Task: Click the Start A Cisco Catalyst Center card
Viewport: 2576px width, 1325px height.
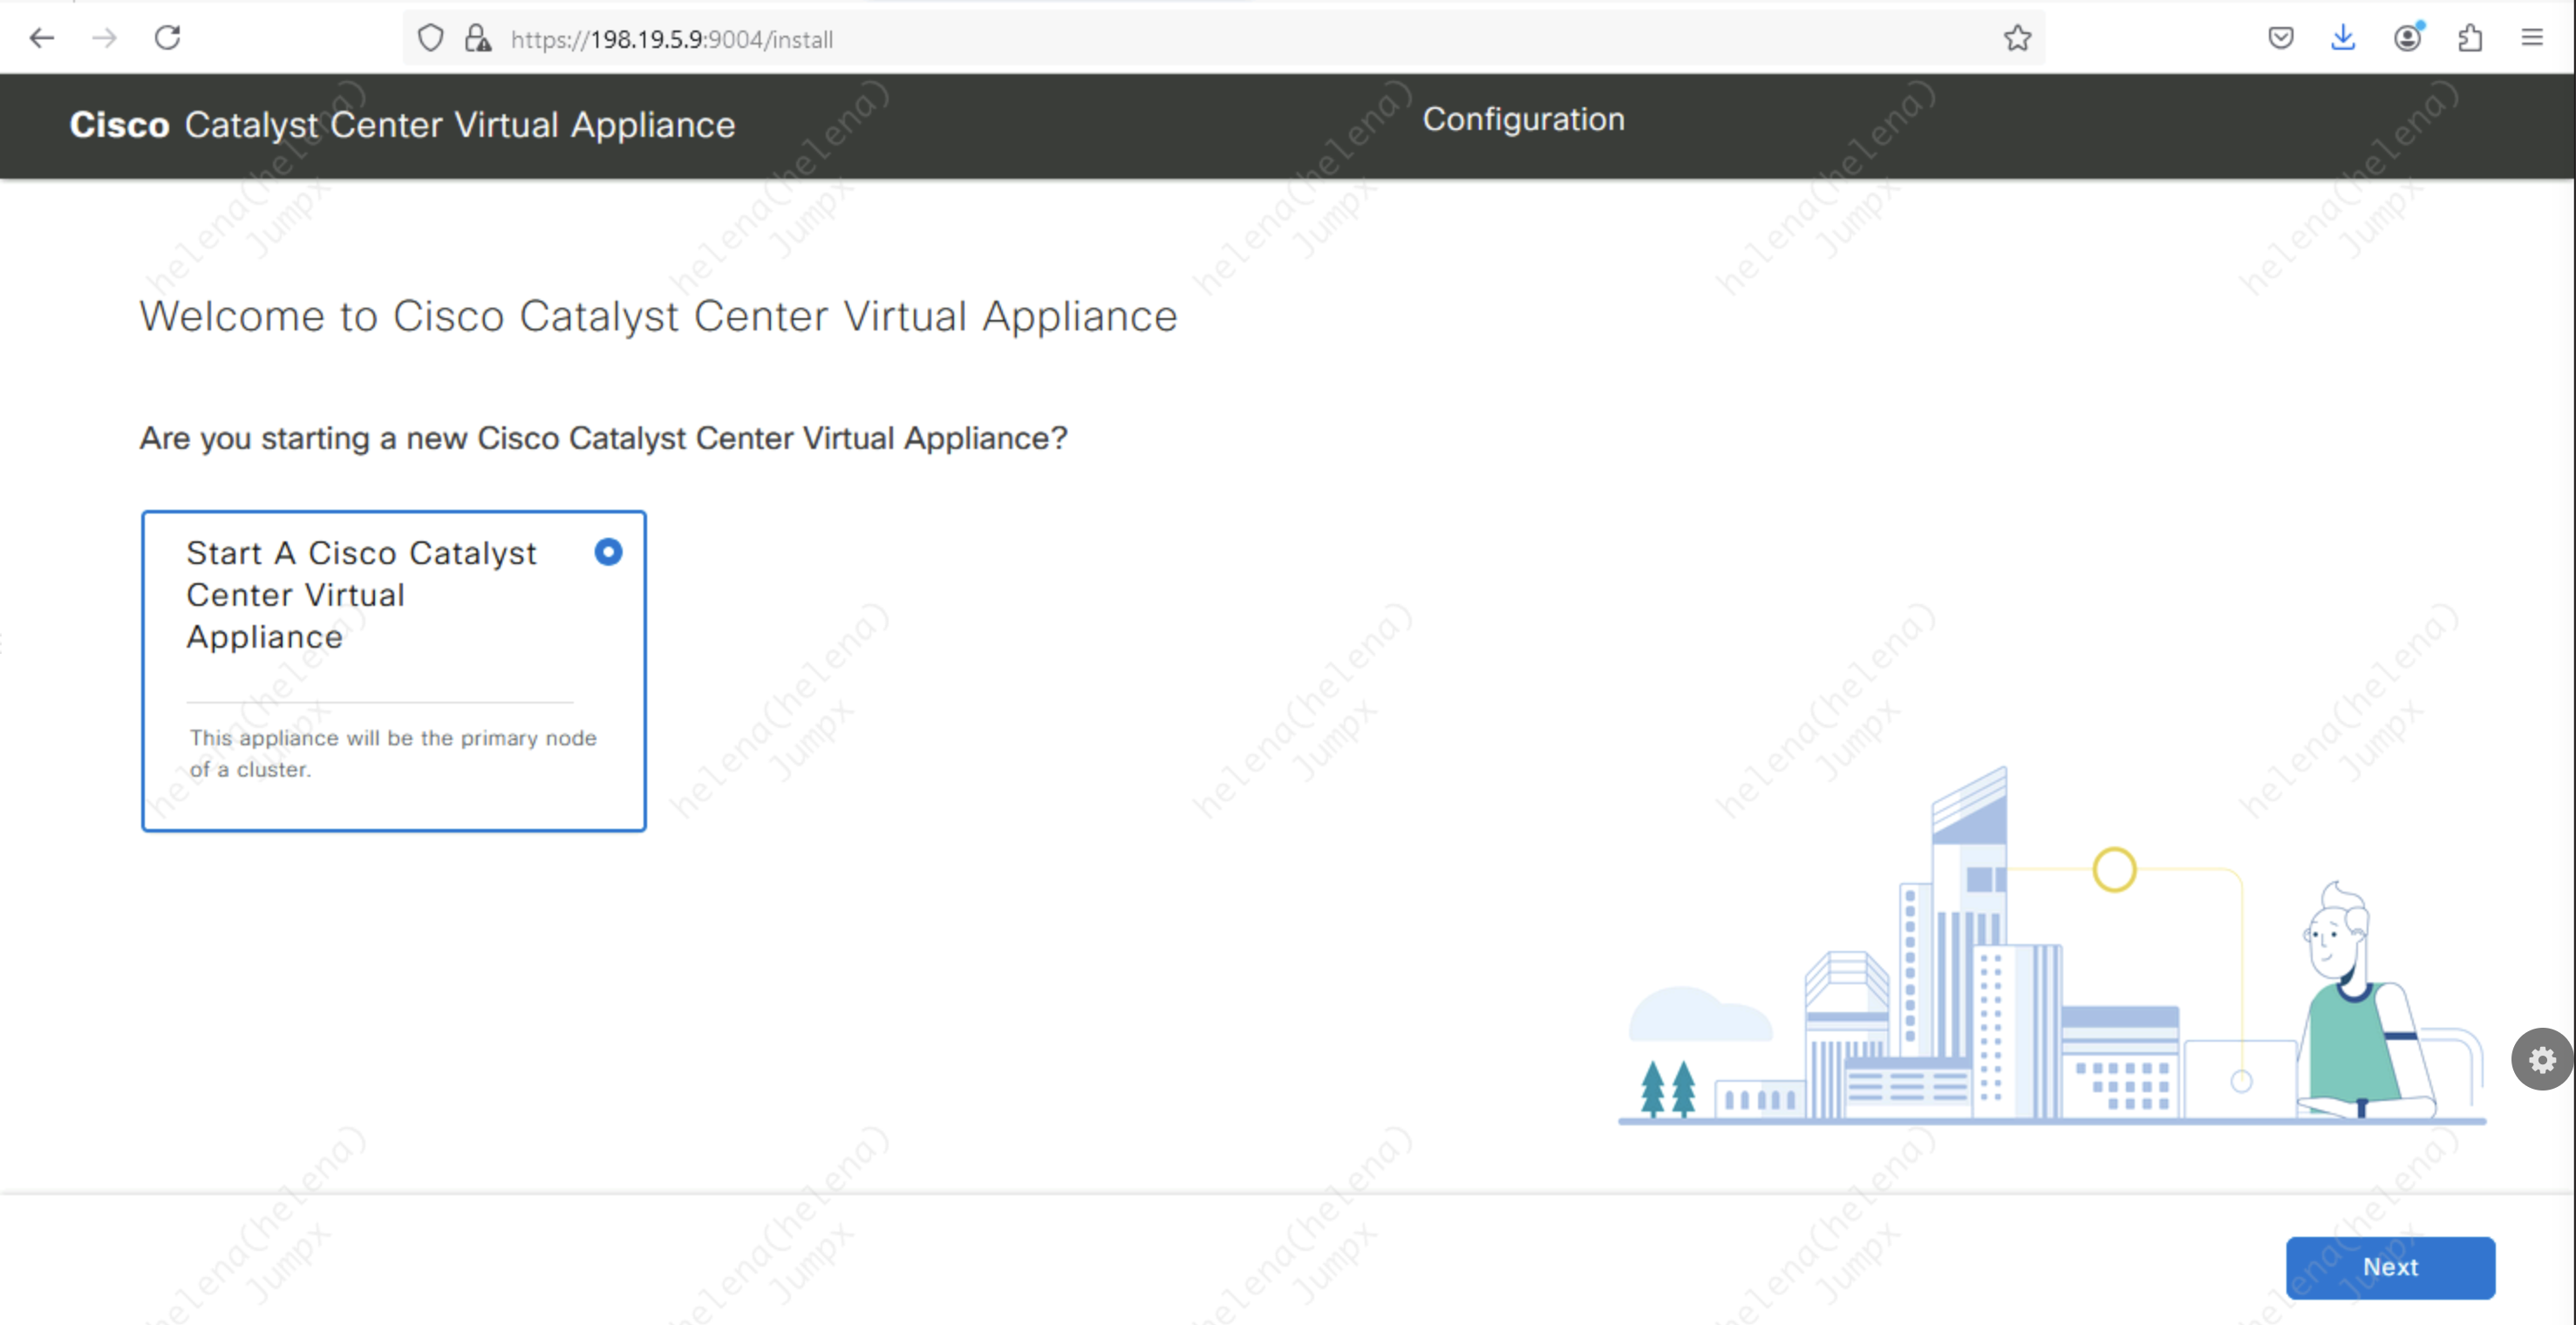Action: [393, 670]
